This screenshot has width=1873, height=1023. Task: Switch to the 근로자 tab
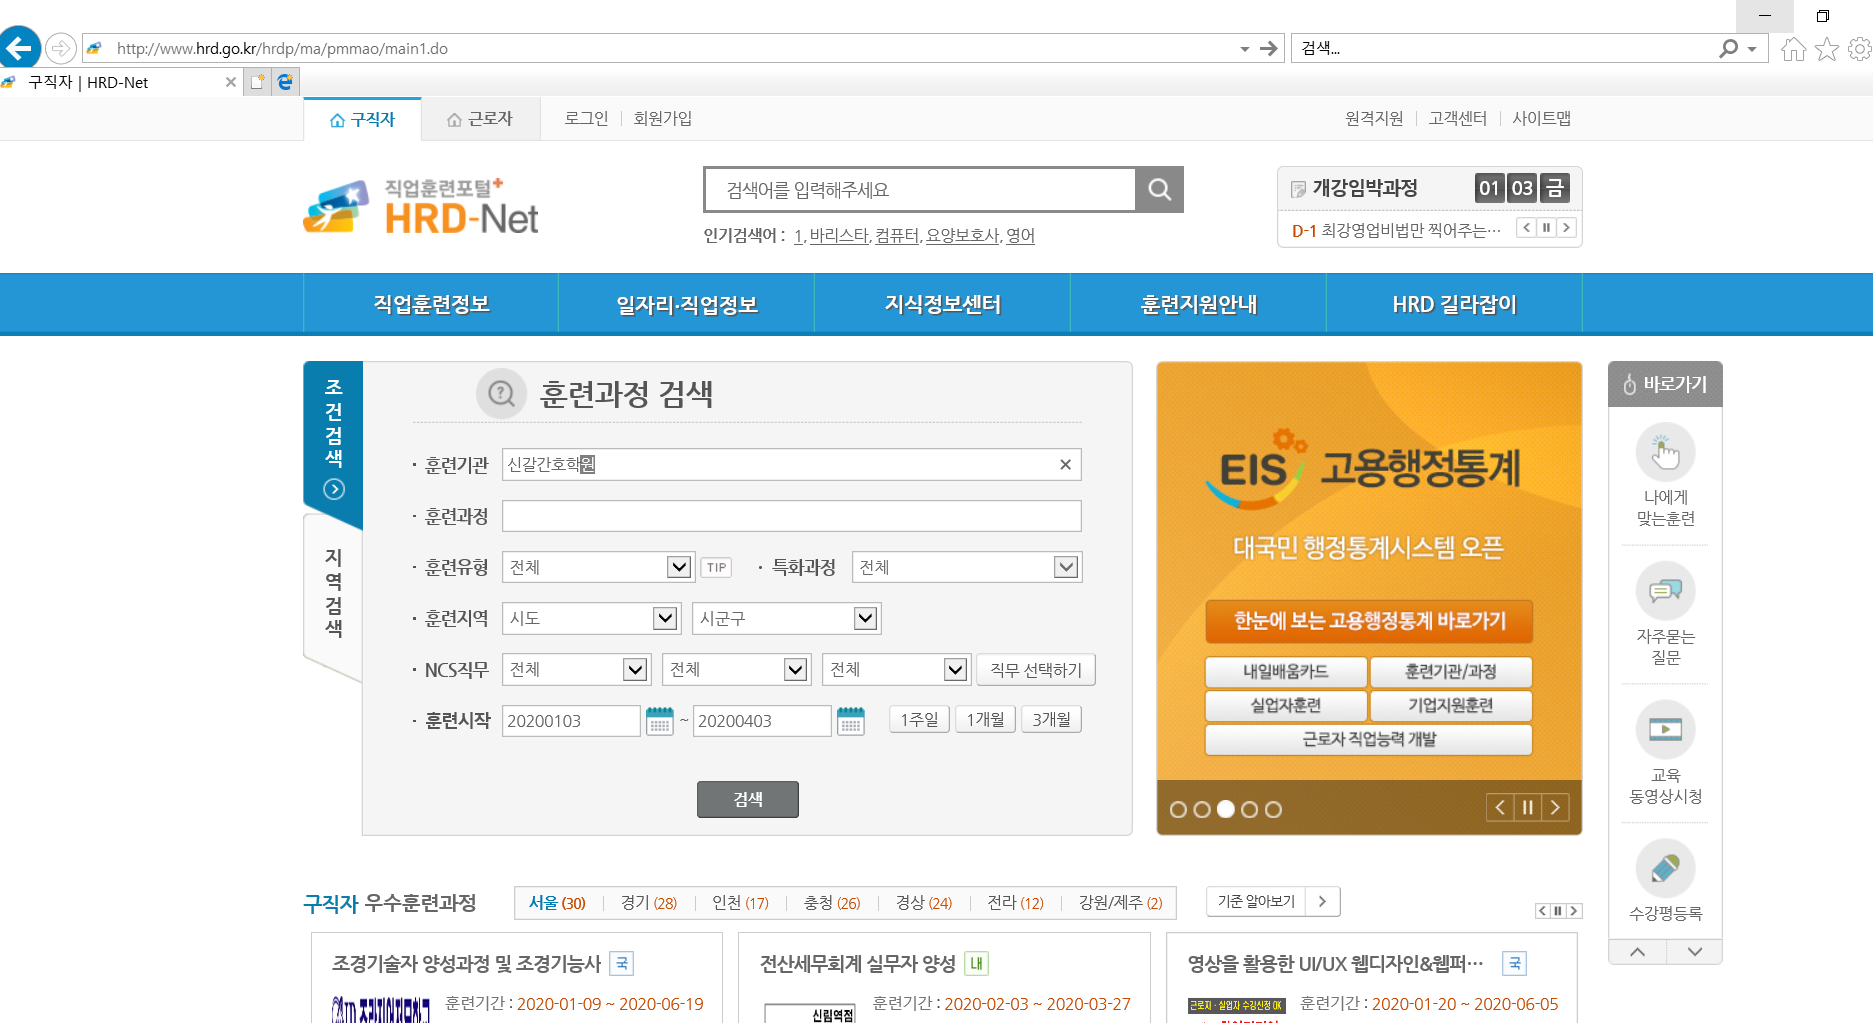pyautogui.click(x=480, y=119)
